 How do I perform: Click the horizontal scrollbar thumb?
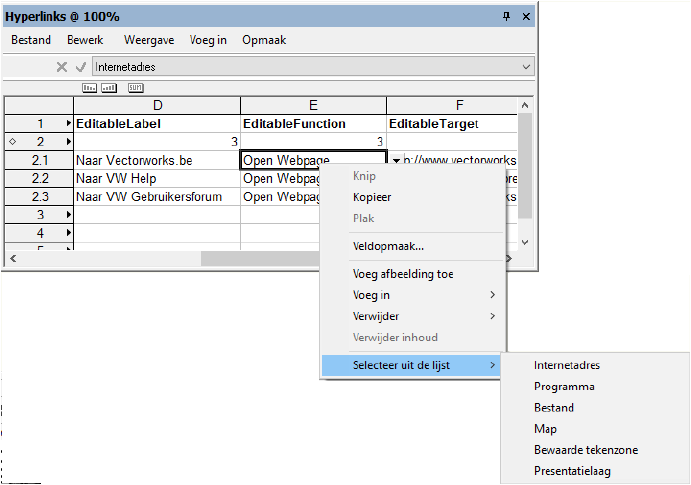coord(260,259)
